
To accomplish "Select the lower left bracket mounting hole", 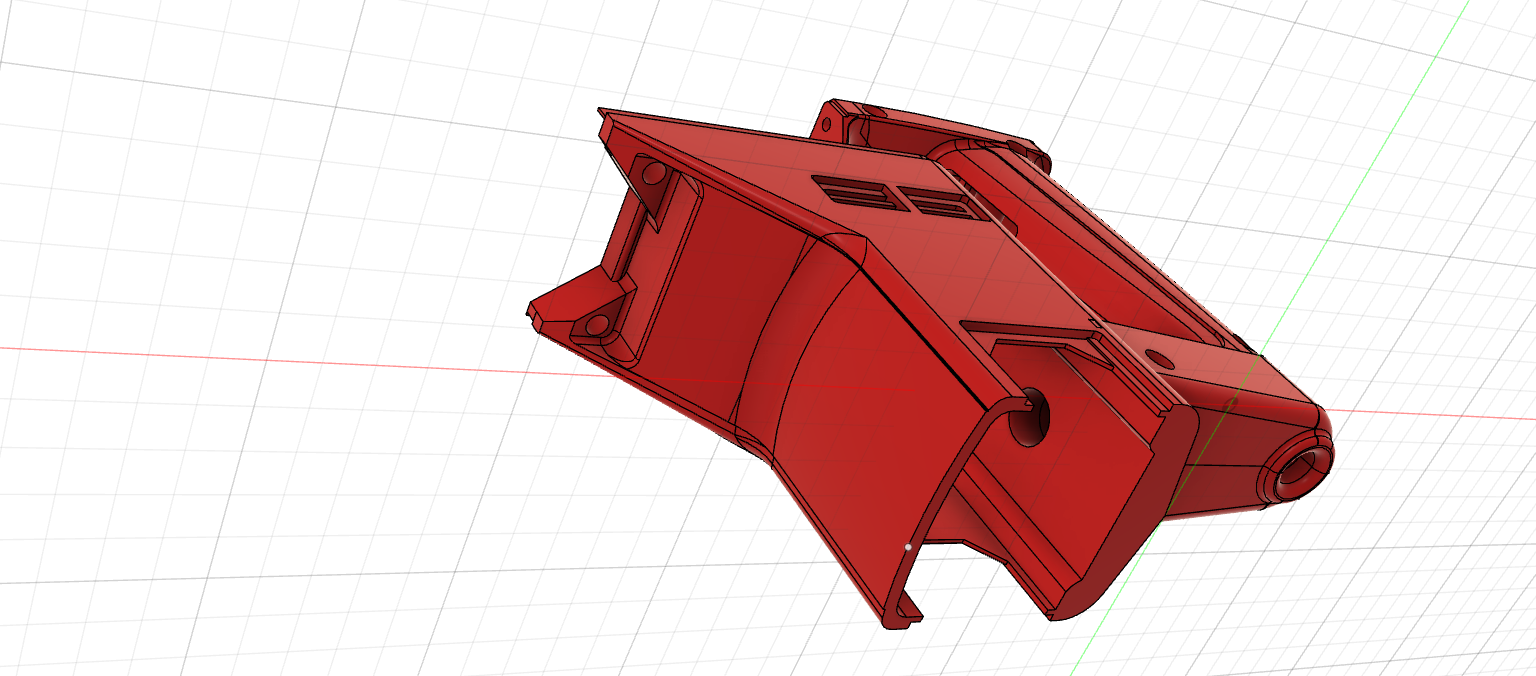I will point(598,325).
